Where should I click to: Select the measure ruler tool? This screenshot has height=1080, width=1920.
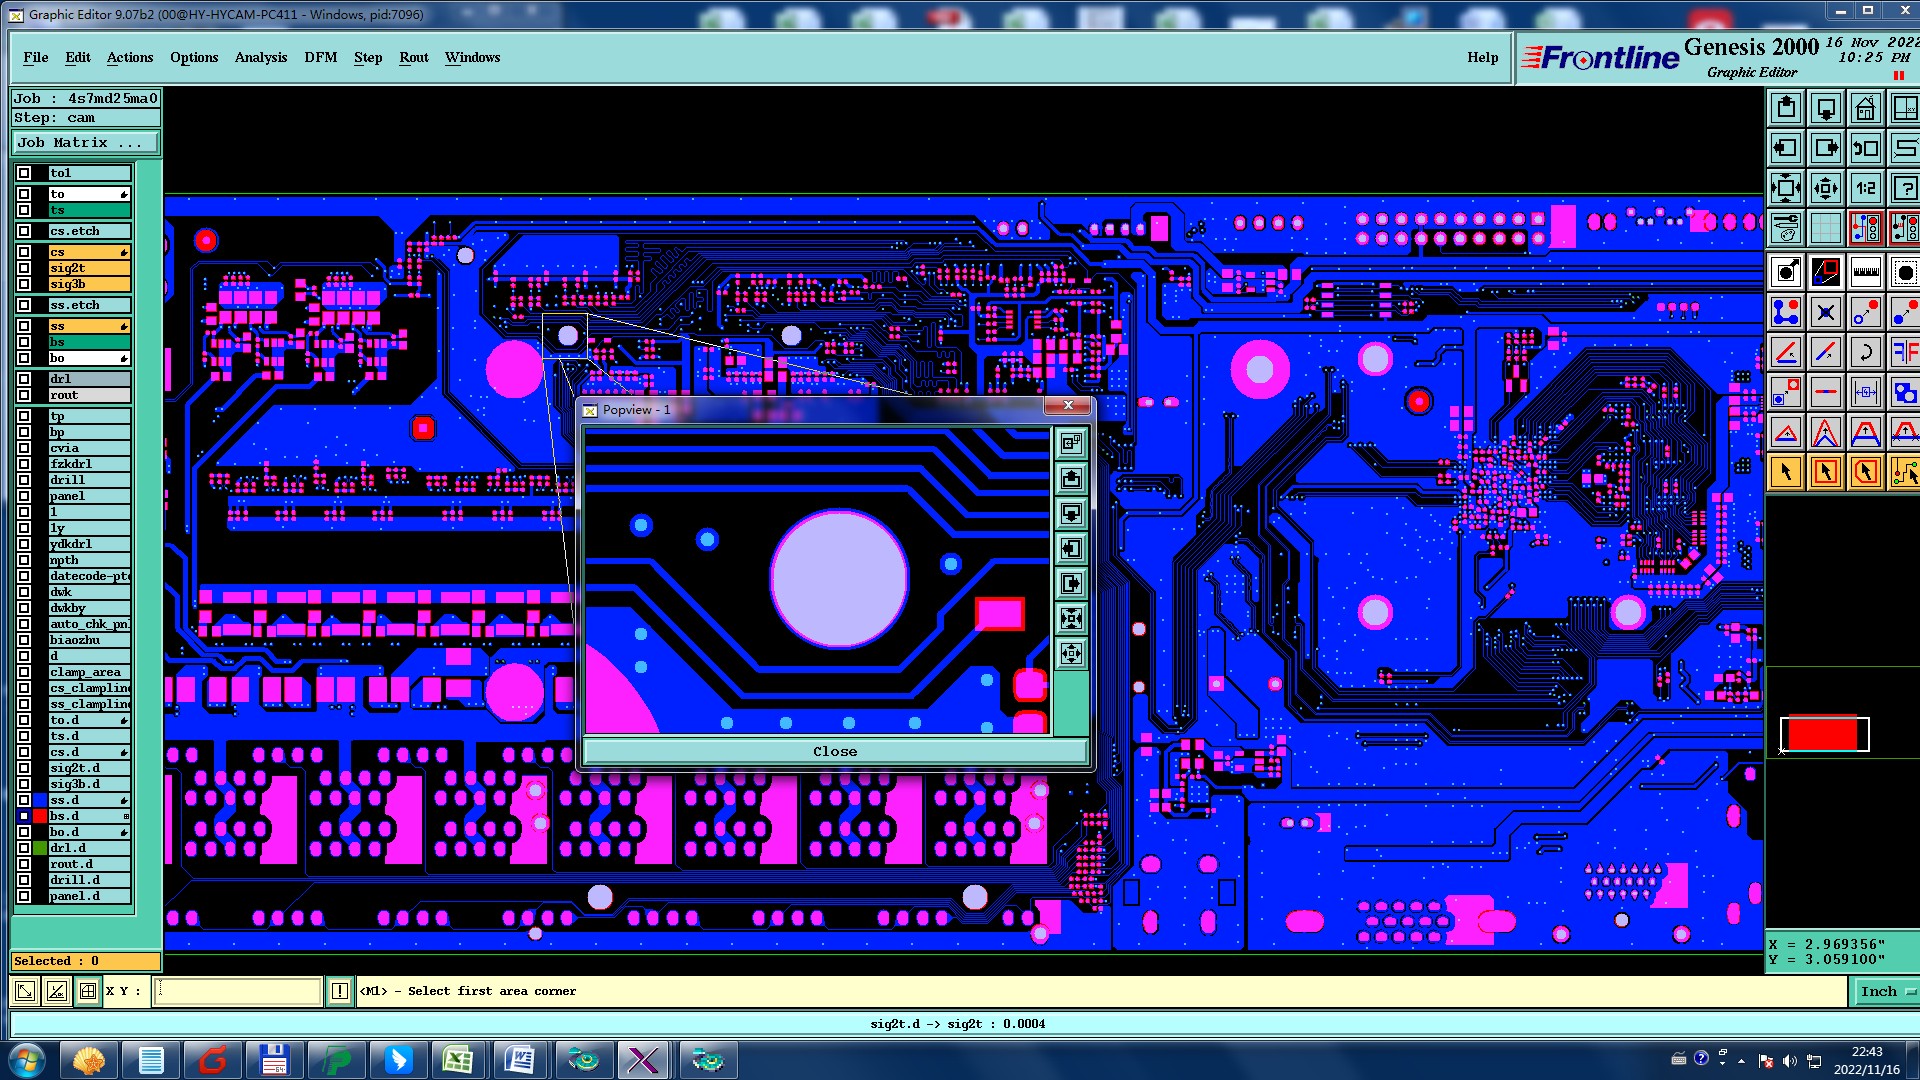pyautogui.click(x=1865, y=272)
